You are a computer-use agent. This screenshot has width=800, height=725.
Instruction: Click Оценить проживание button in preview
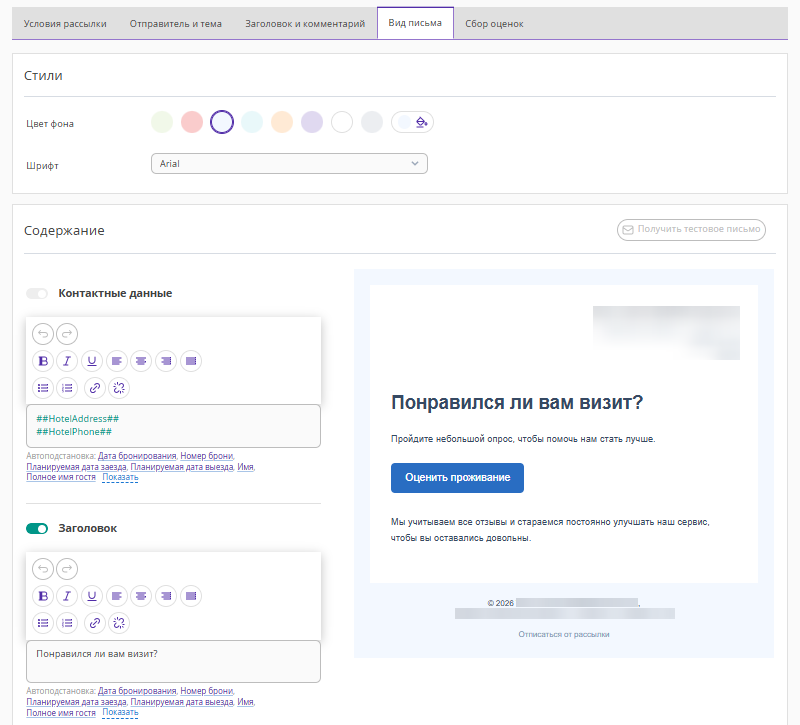[x=457, y=478]
